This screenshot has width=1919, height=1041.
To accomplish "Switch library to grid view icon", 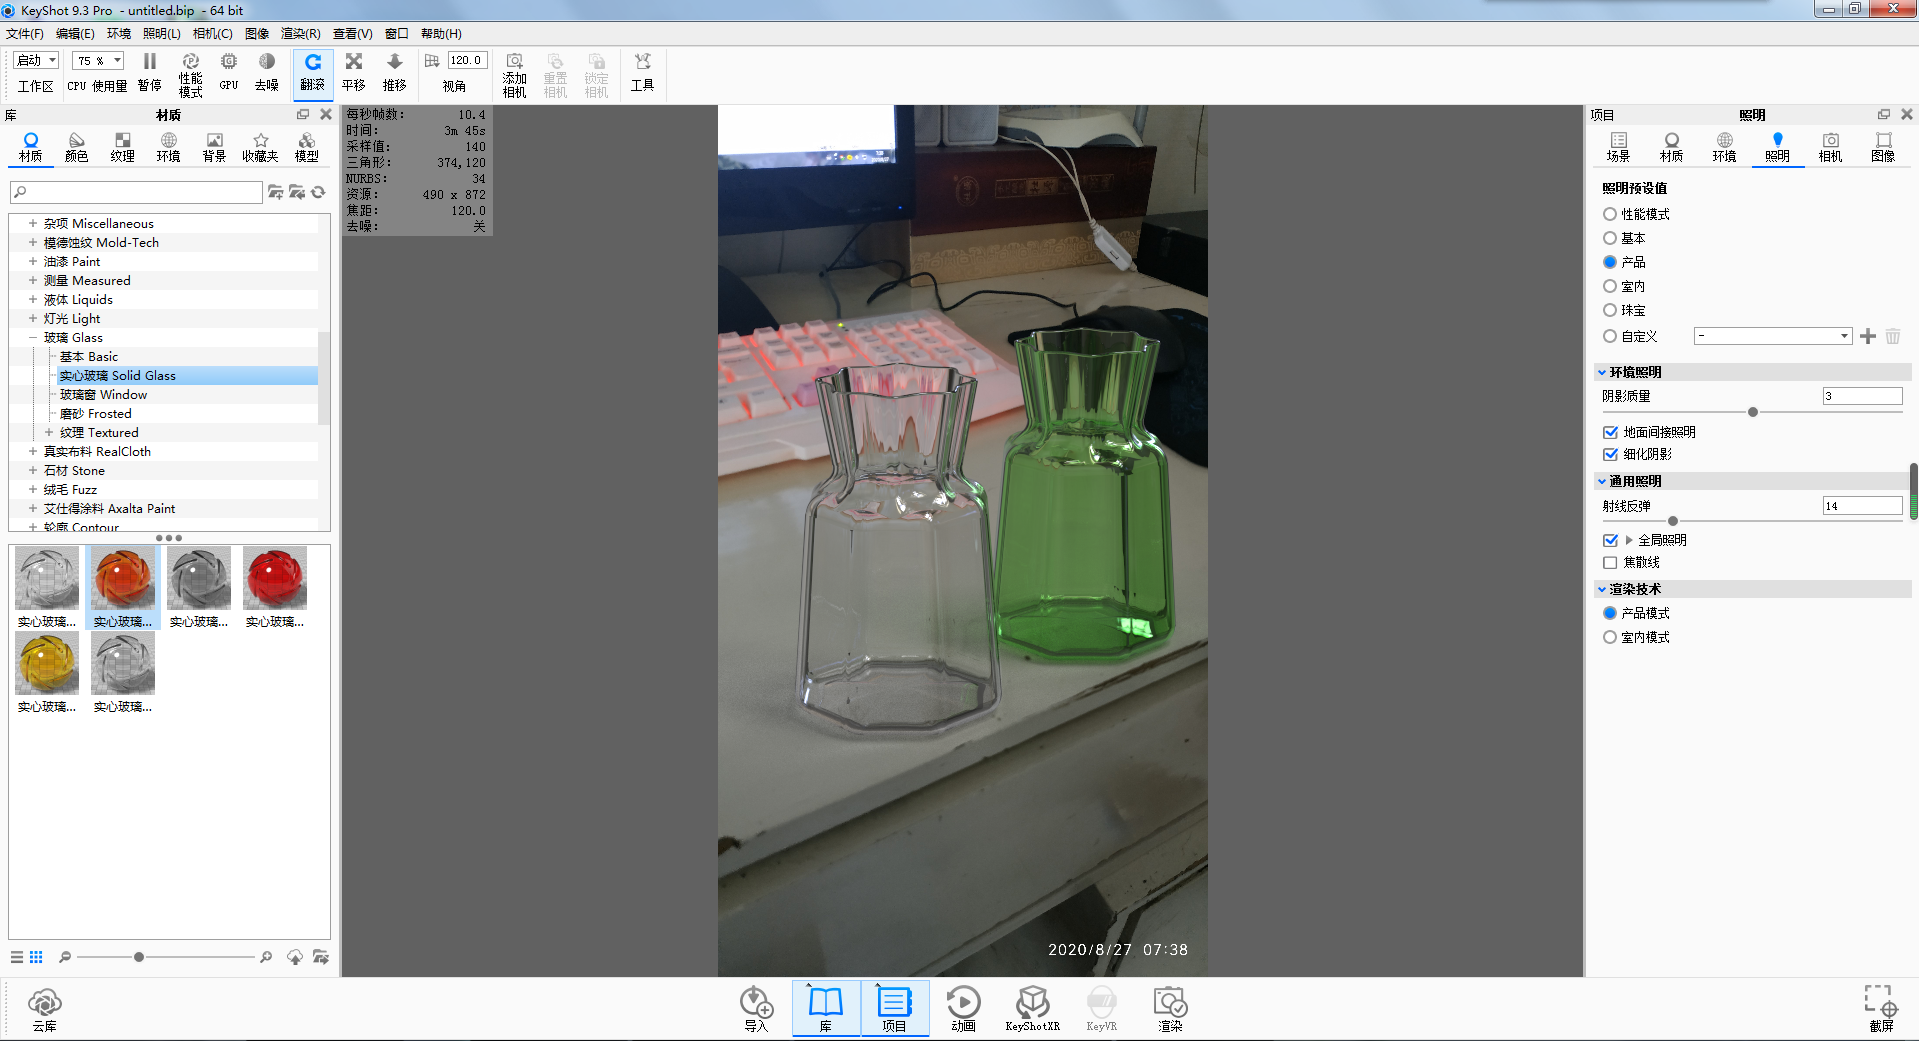I will 36,957.
